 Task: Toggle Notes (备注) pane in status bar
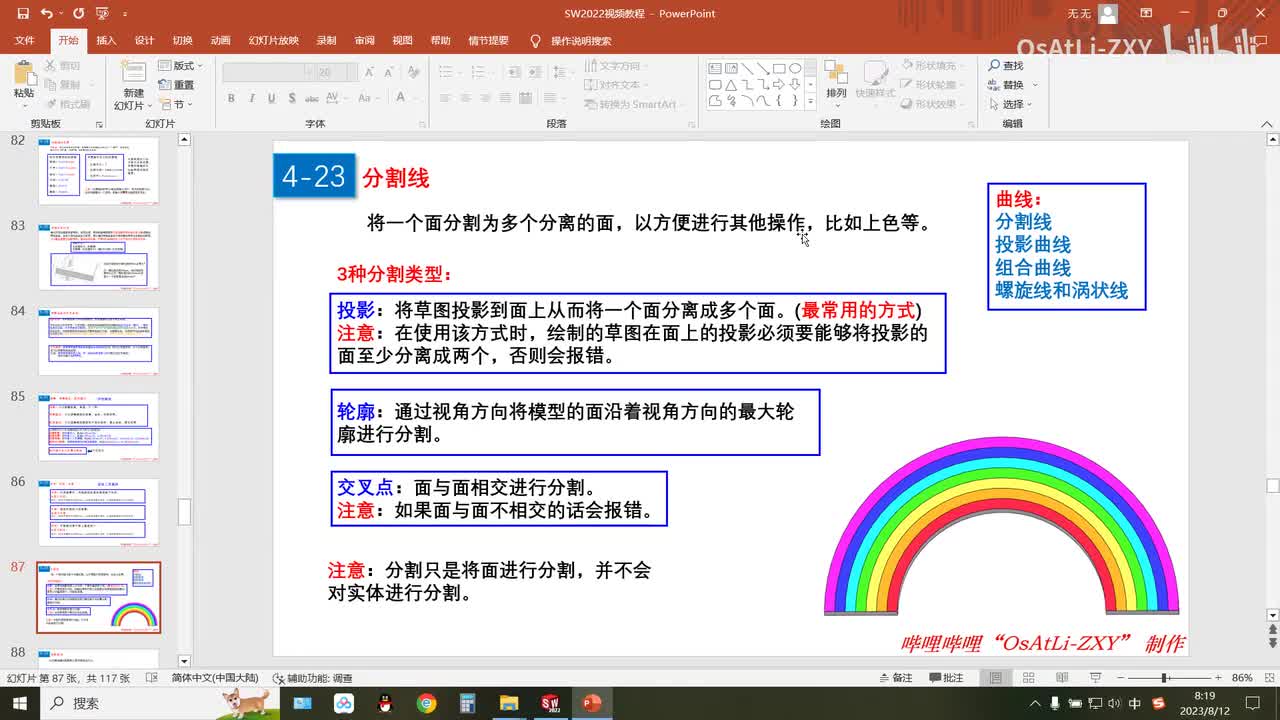pyautogui.click(x=894, y=677)
